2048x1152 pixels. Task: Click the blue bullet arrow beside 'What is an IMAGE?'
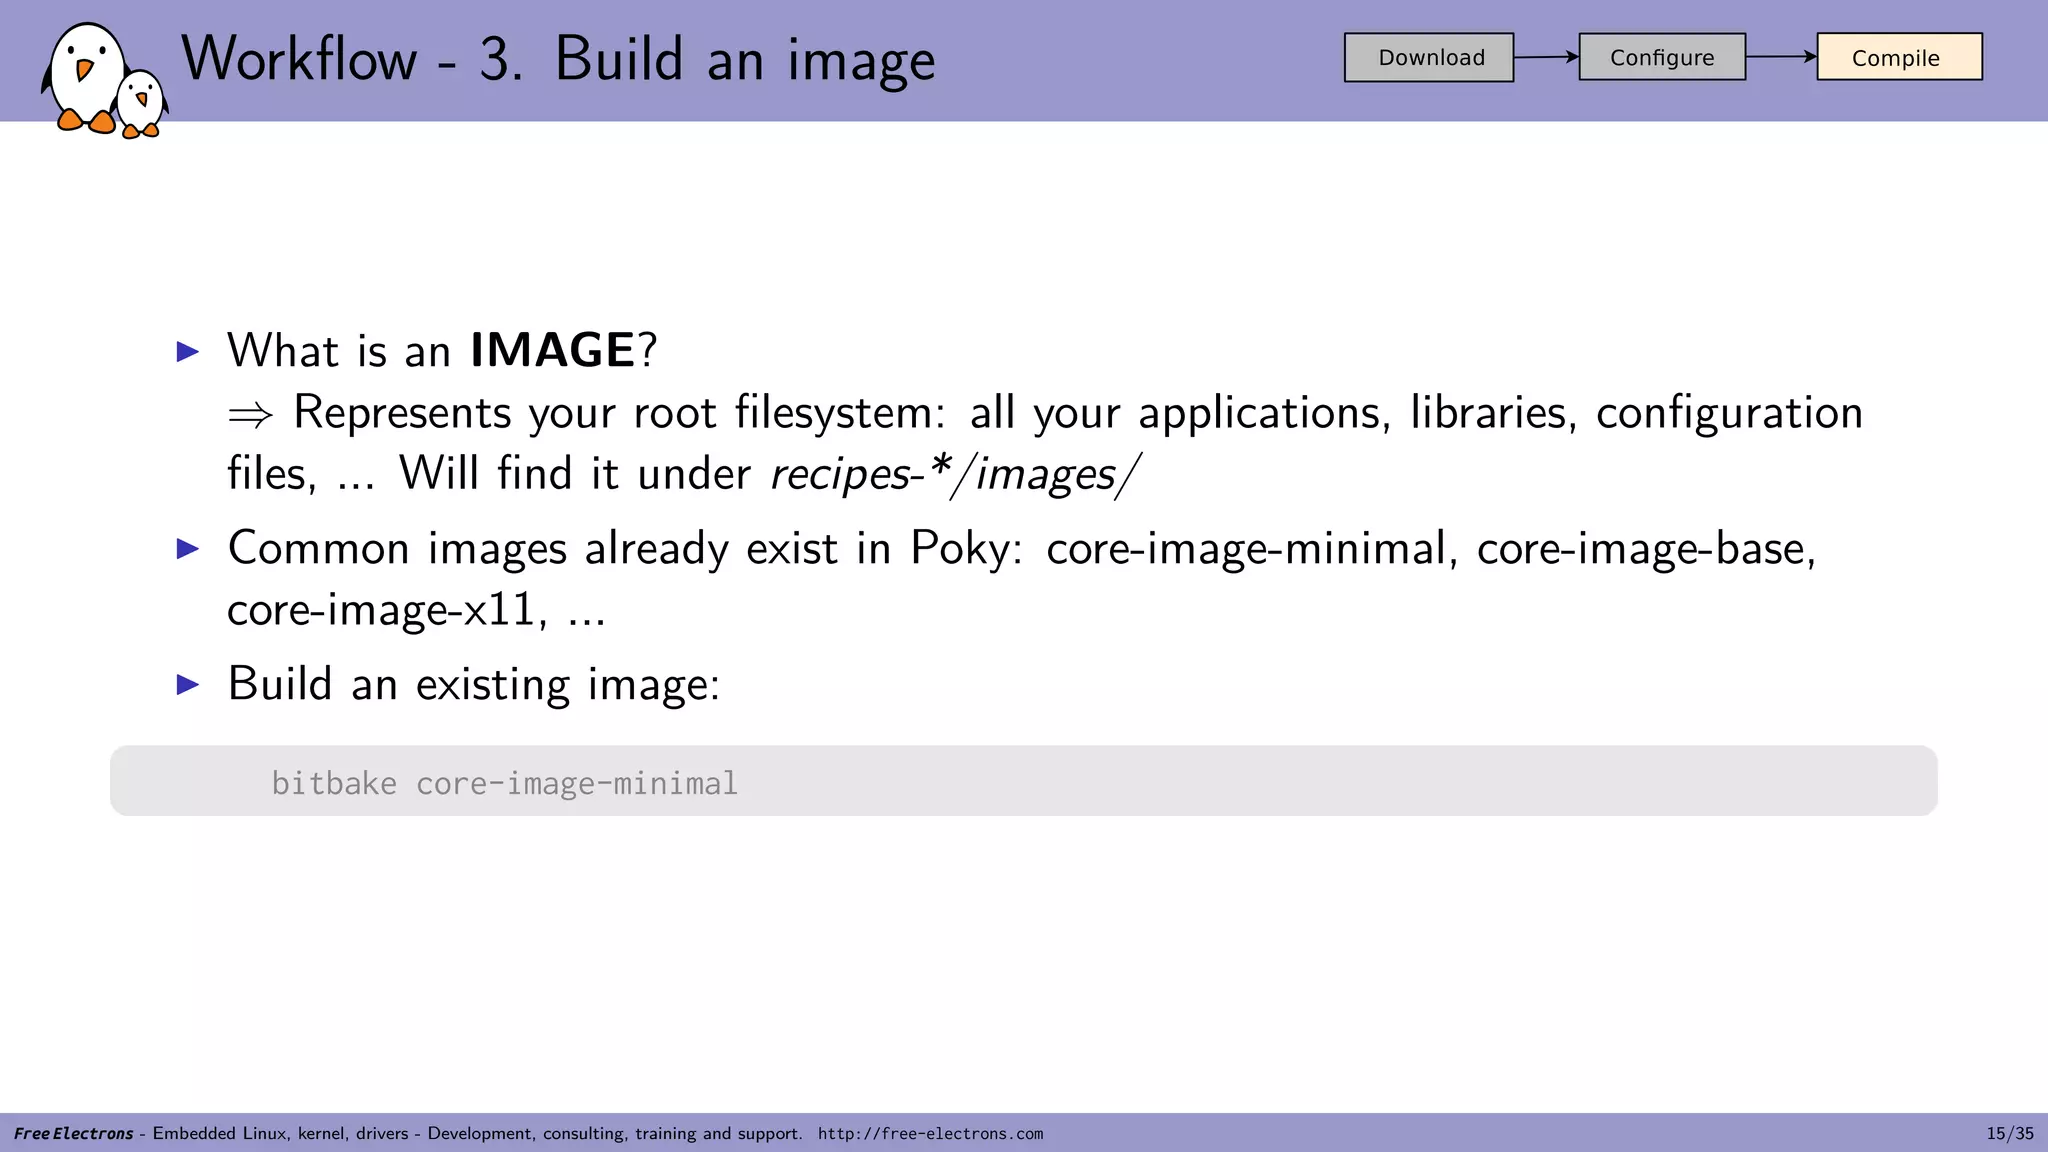pyautogui.click(x=188, y=351)
